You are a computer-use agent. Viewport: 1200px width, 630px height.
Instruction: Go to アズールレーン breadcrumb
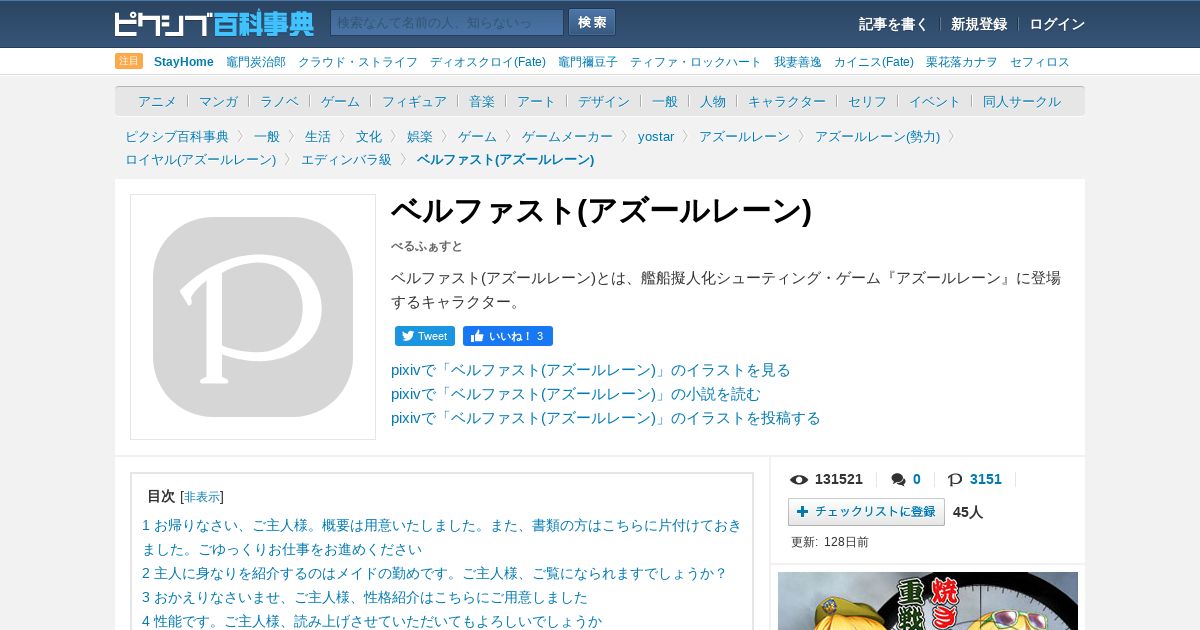744,136
